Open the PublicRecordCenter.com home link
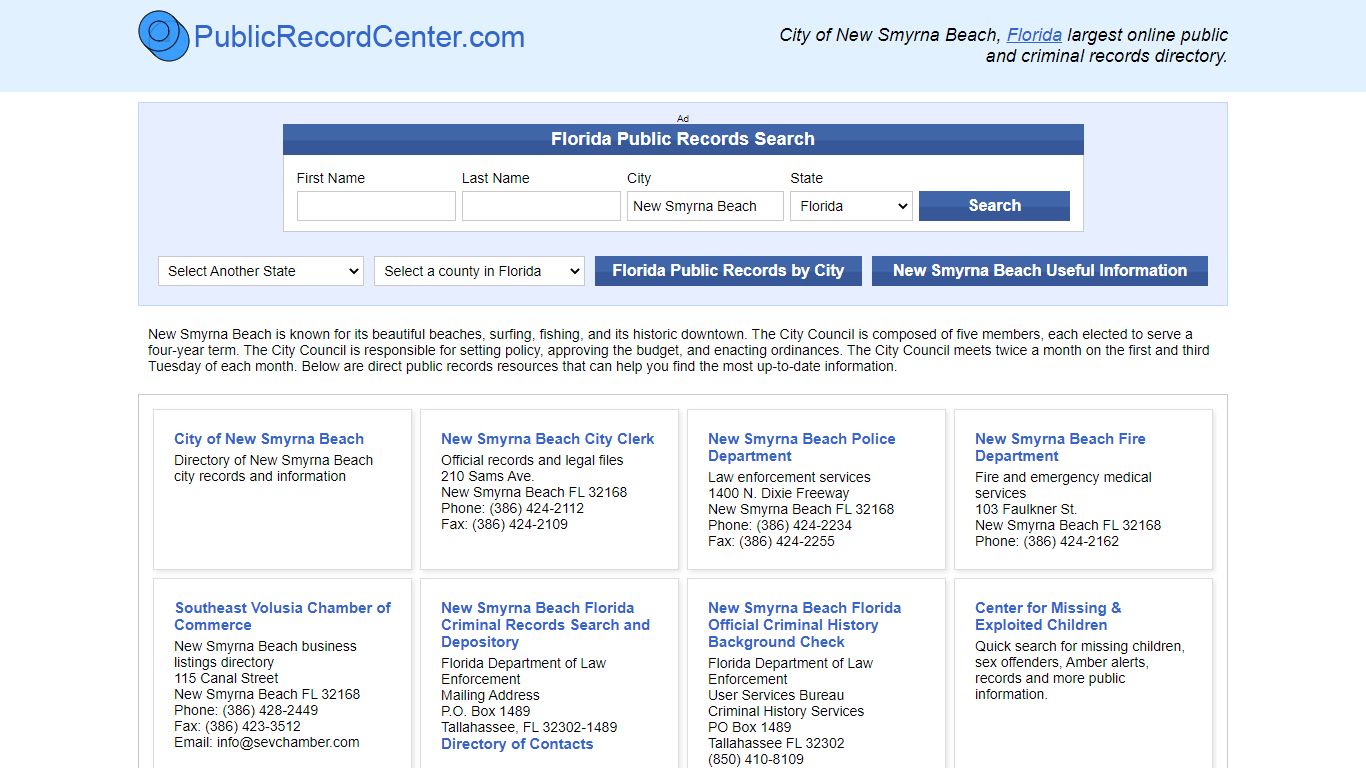 359,37
